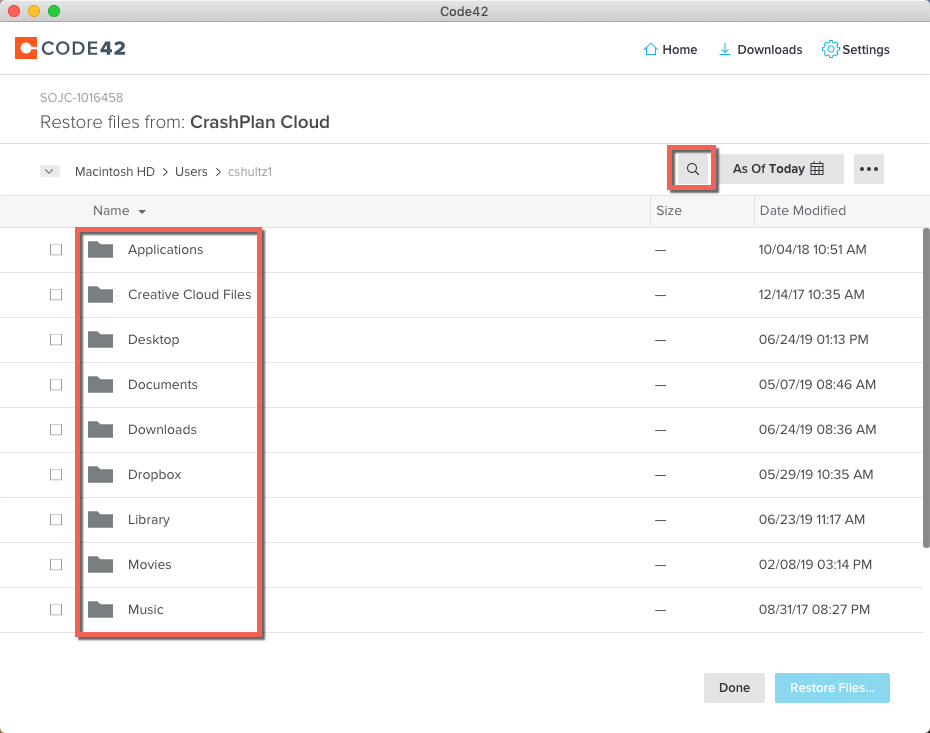Click the Restore Files button
The image size is (930, 733).
point(832,688)
